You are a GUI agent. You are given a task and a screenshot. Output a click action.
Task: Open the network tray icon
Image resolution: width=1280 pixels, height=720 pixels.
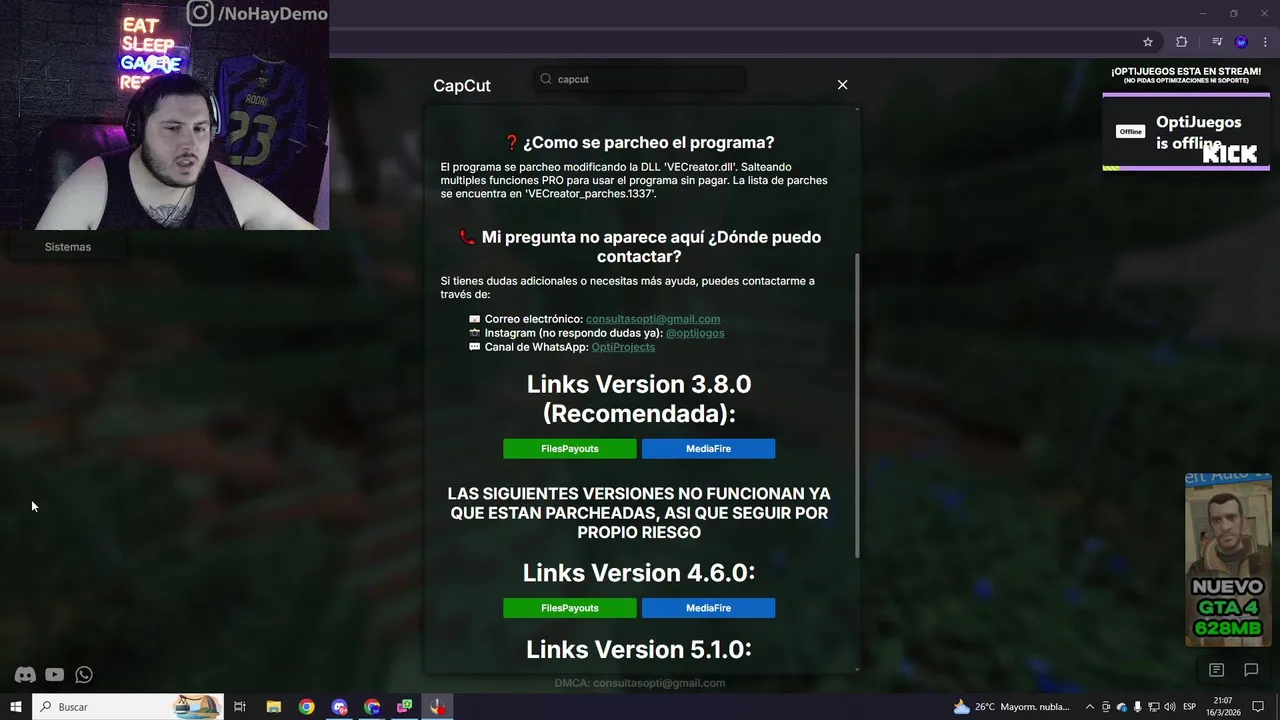click(1154, 707)
